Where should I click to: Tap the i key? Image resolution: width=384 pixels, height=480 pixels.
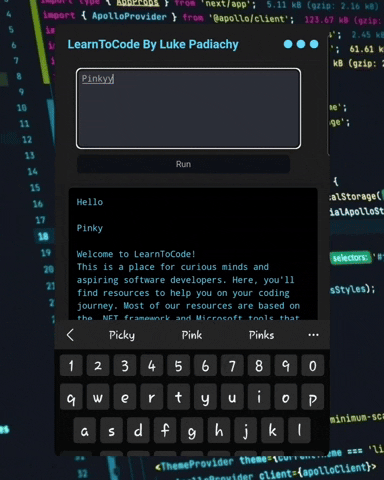click(259, 397)
